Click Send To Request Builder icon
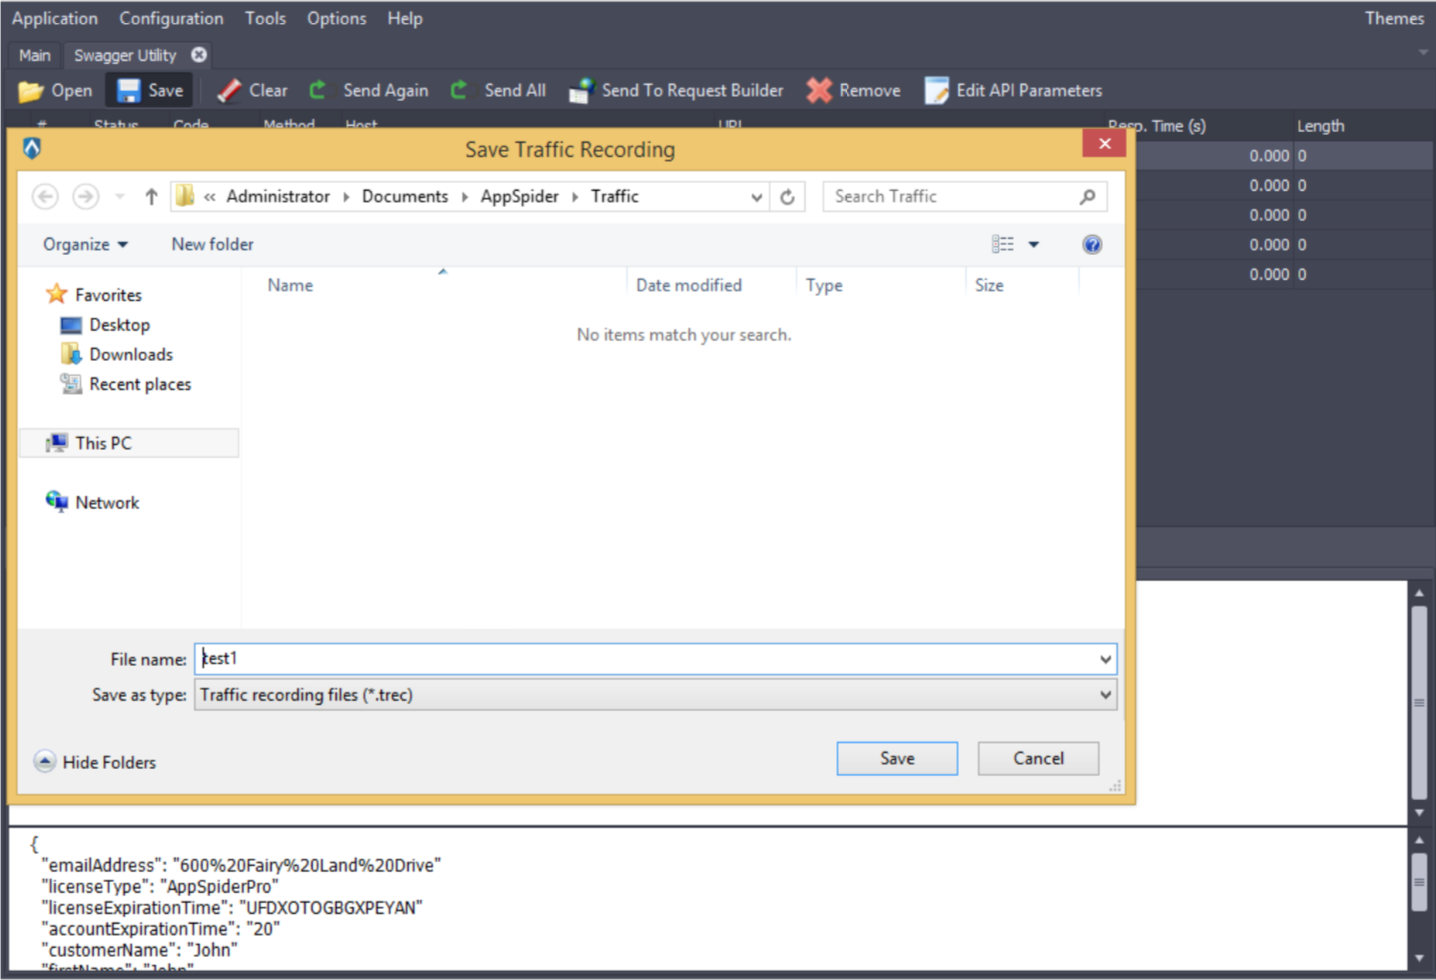 coord(581,91)
